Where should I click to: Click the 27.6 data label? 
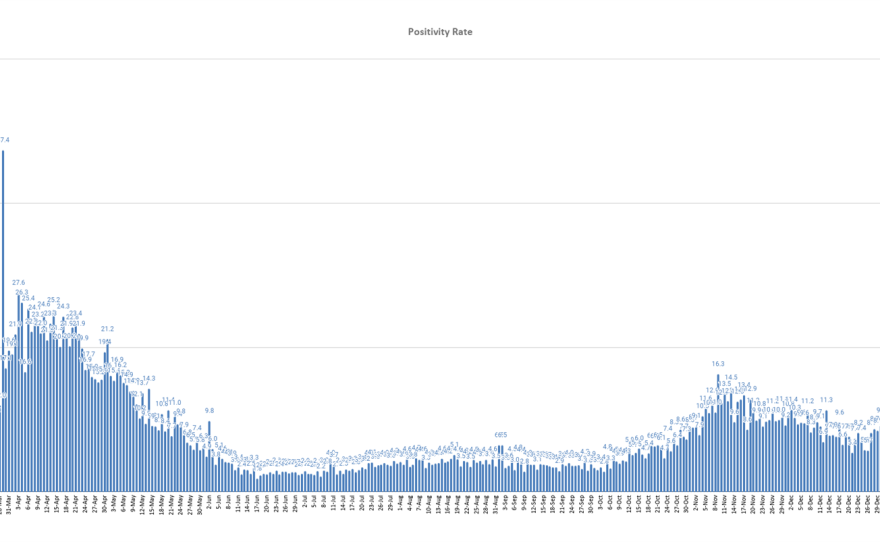tap(19, 283)
